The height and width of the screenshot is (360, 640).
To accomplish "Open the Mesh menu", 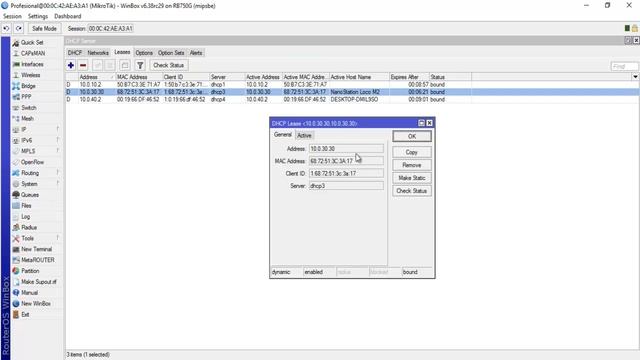I will point(27,119).
